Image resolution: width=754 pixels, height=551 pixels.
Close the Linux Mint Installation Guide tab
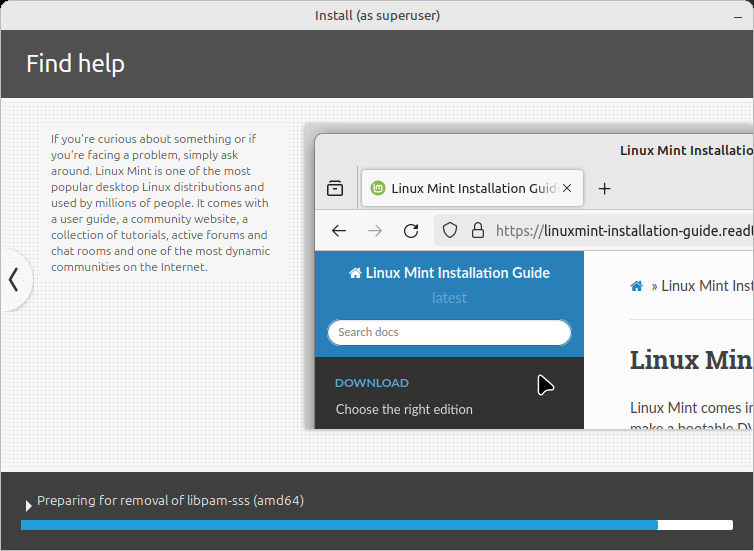coord(567,188)
